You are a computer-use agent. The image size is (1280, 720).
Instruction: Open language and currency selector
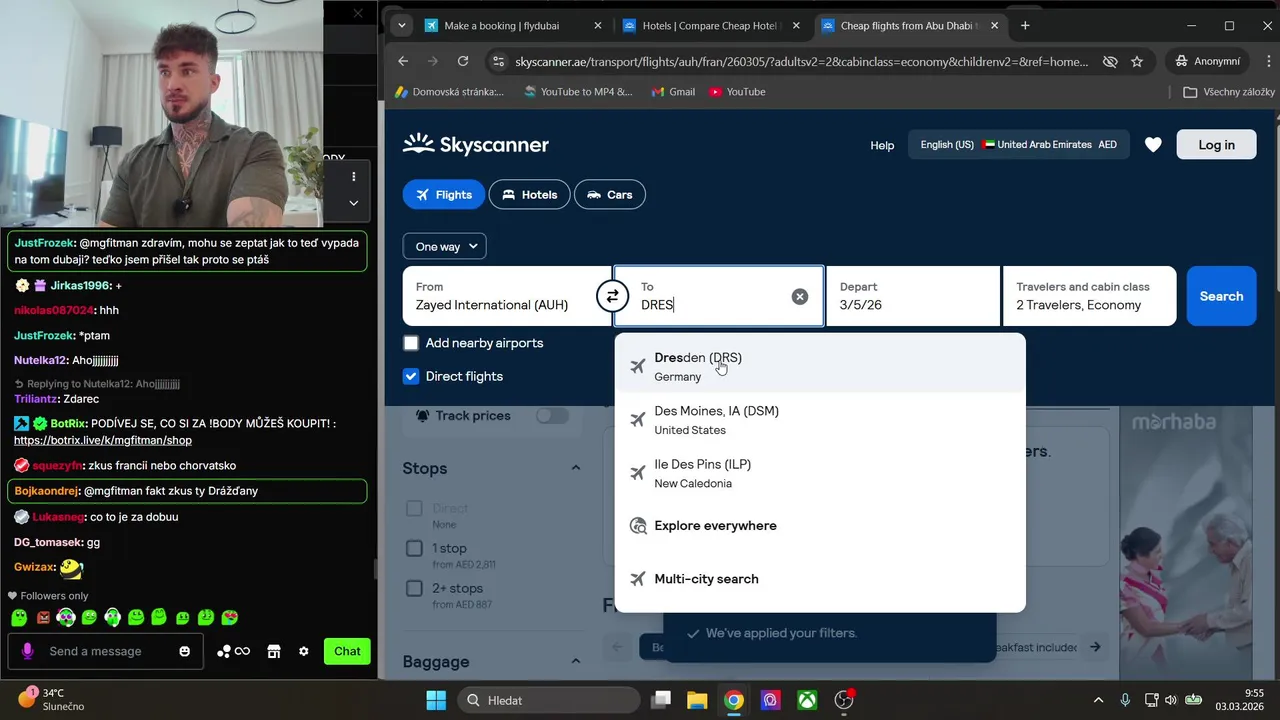1018,145
